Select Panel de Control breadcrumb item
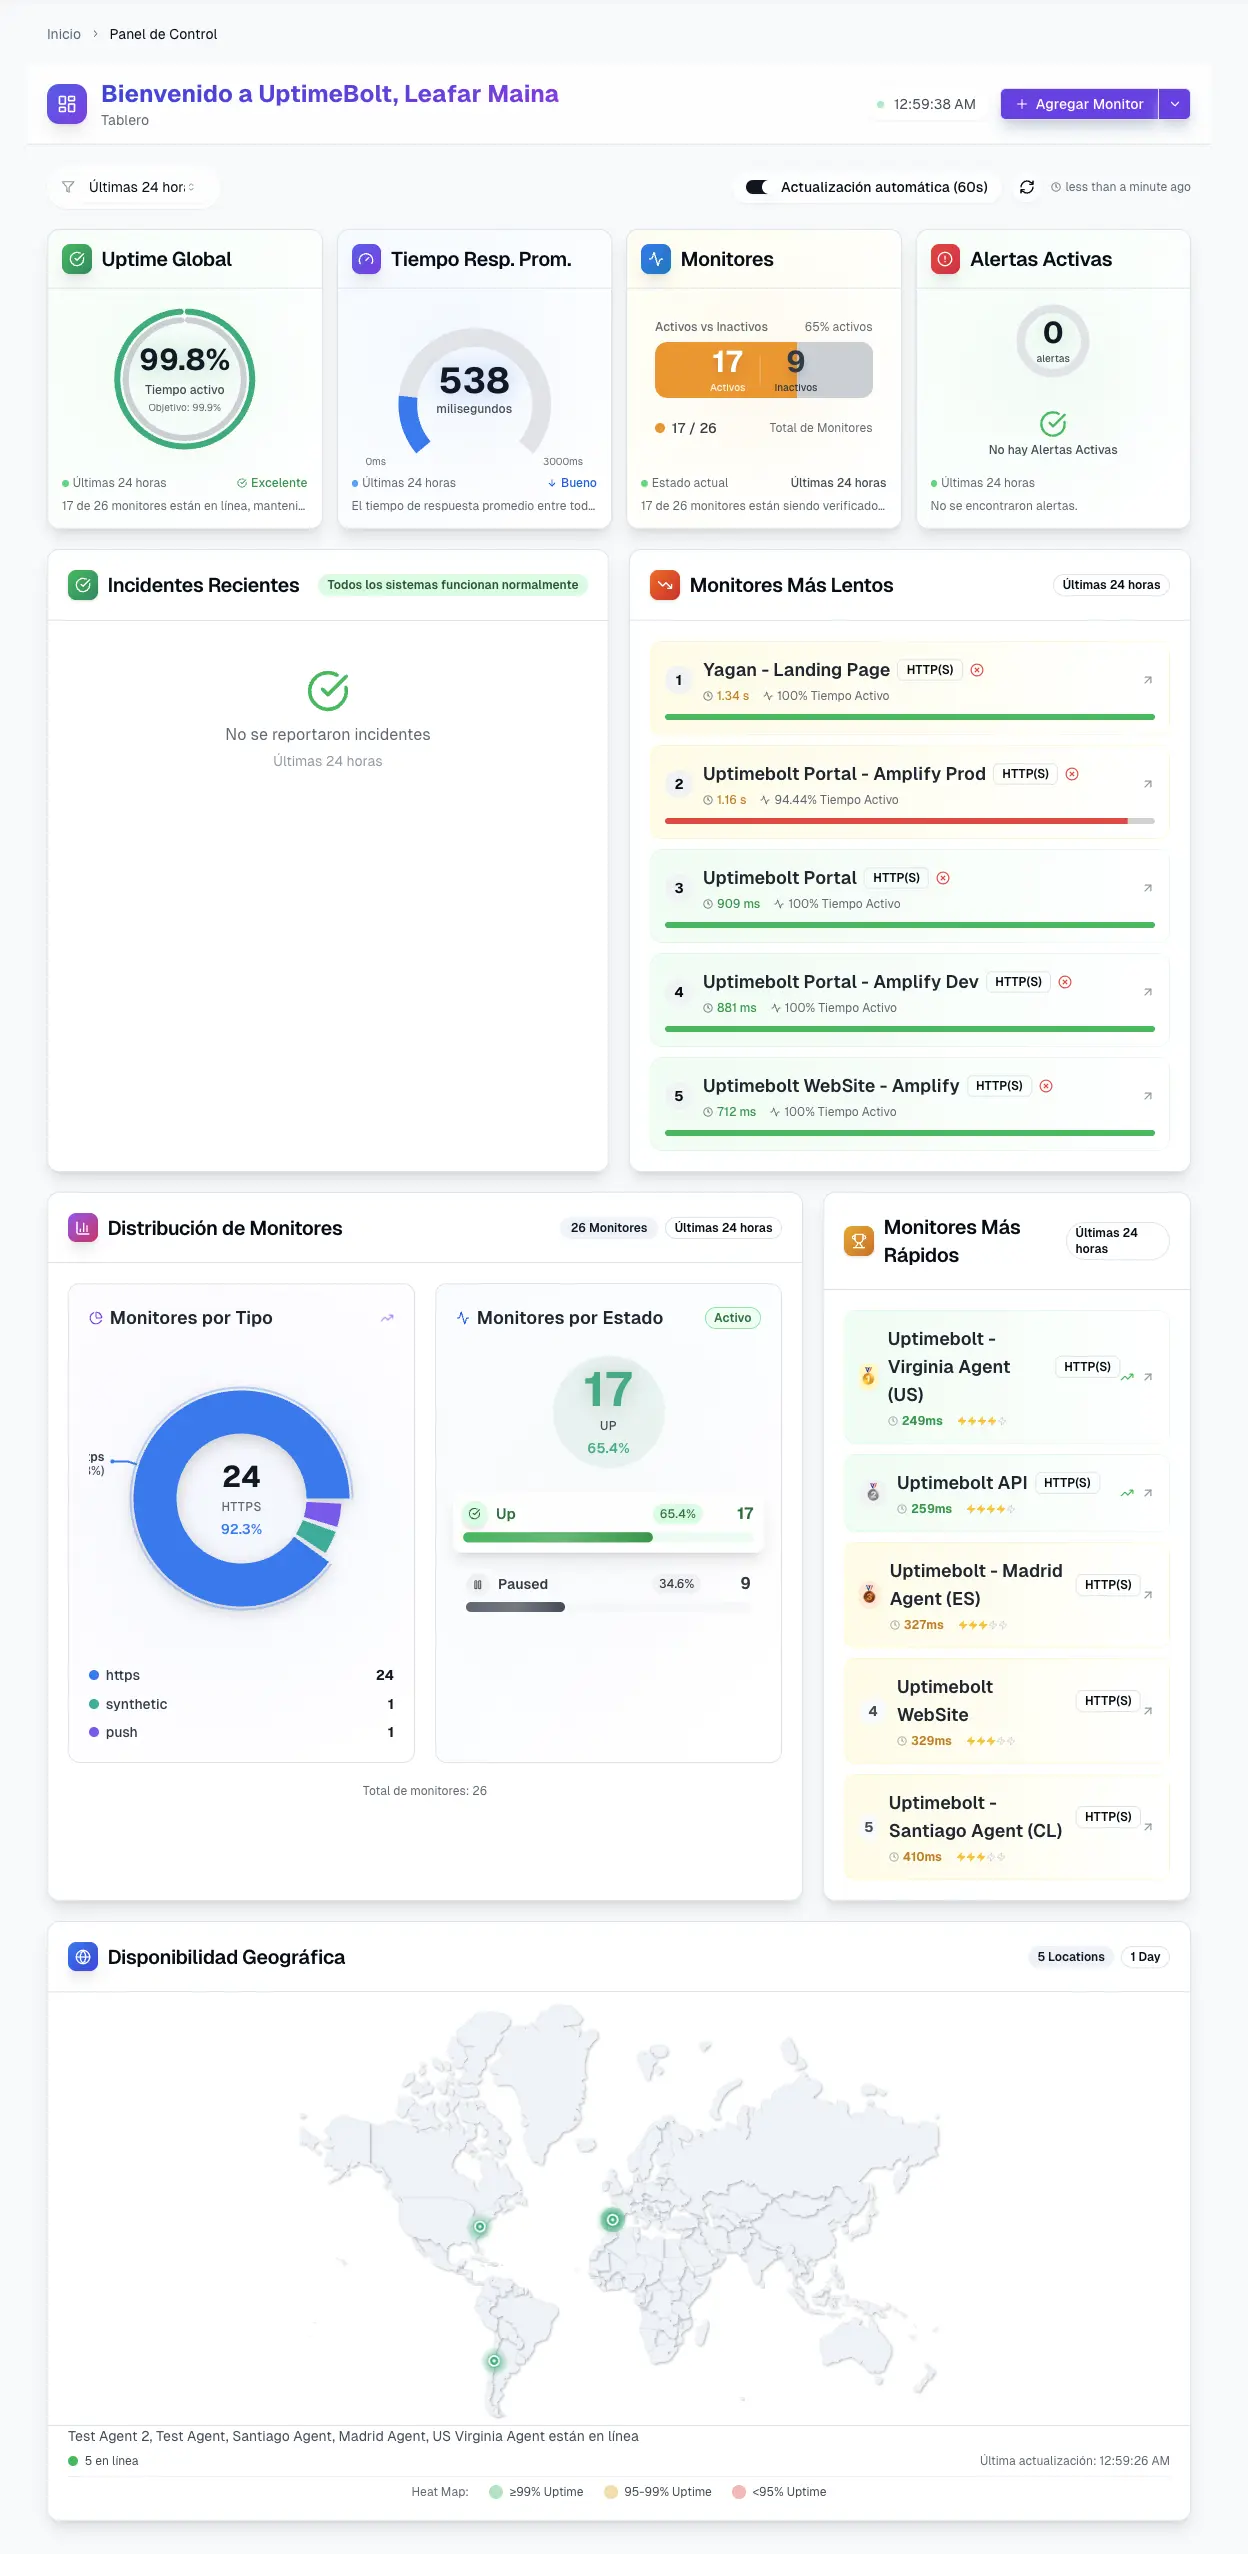This screenshot has width=1248, height=2554. [x=163, y=34]
